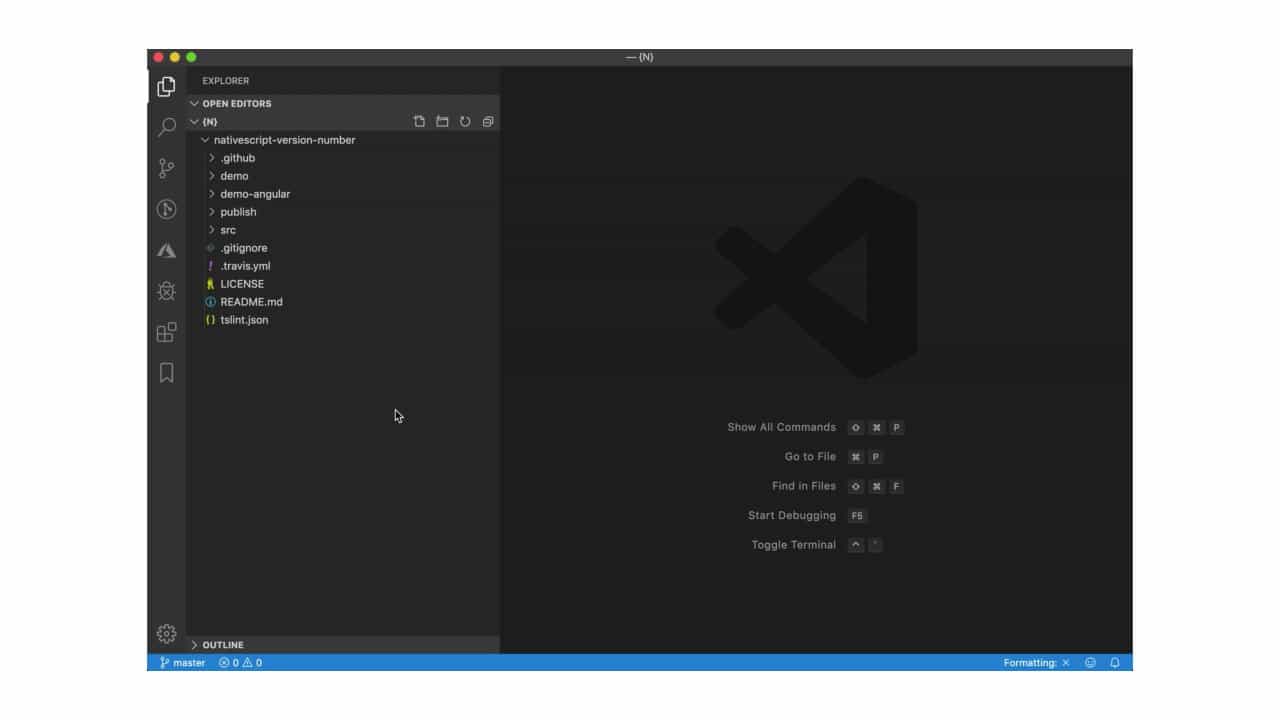Click the Start Debugging label
The width and height of the screenshot is (1280, 720).
click(792, 516)
